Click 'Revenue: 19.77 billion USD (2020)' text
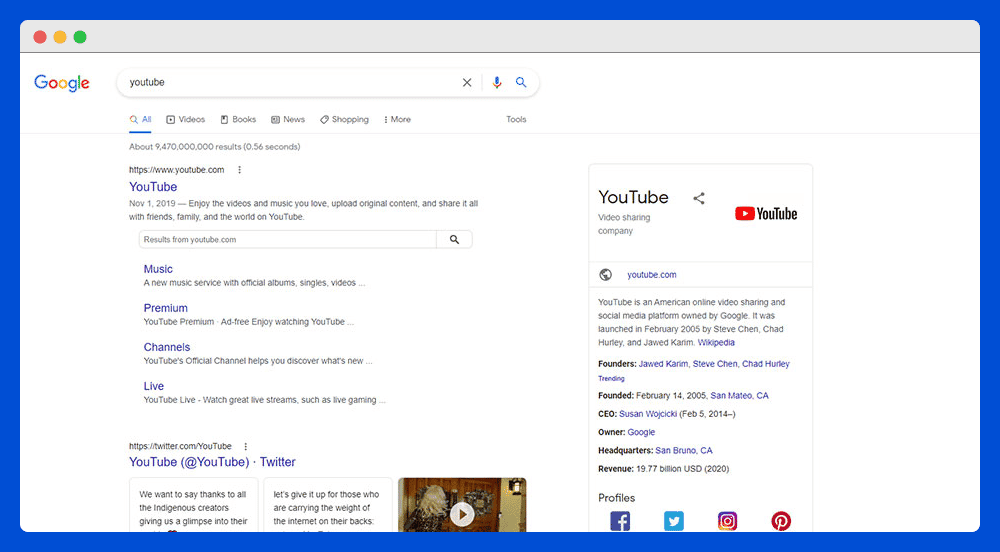The height and width of the screenshot is (552, 1000). pos(663,468)
